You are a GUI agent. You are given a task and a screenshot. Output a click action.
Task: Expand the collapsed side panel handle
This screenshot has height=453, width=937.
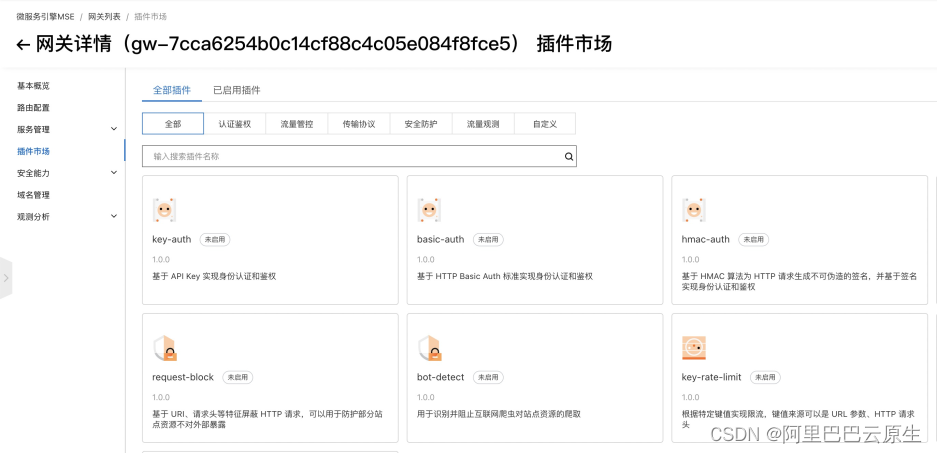click(6, 278)
